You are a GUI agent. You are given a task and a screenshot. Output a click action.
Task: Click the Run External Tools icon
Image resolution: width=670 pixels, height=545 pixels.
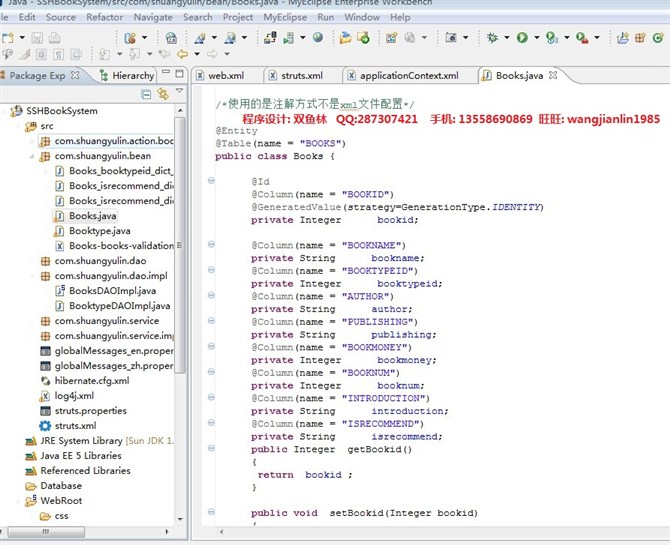click(x=582, y=38)
